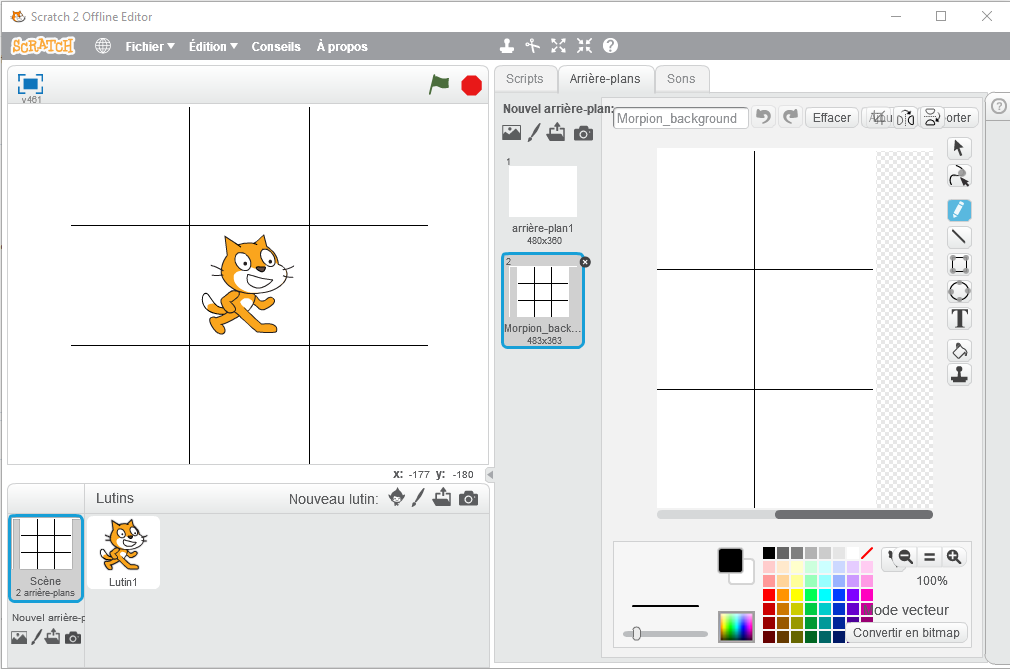Viewport: 1010px width, 669px height.
Task: Choose the paint bucket fill tool
Action: point(959,350)
